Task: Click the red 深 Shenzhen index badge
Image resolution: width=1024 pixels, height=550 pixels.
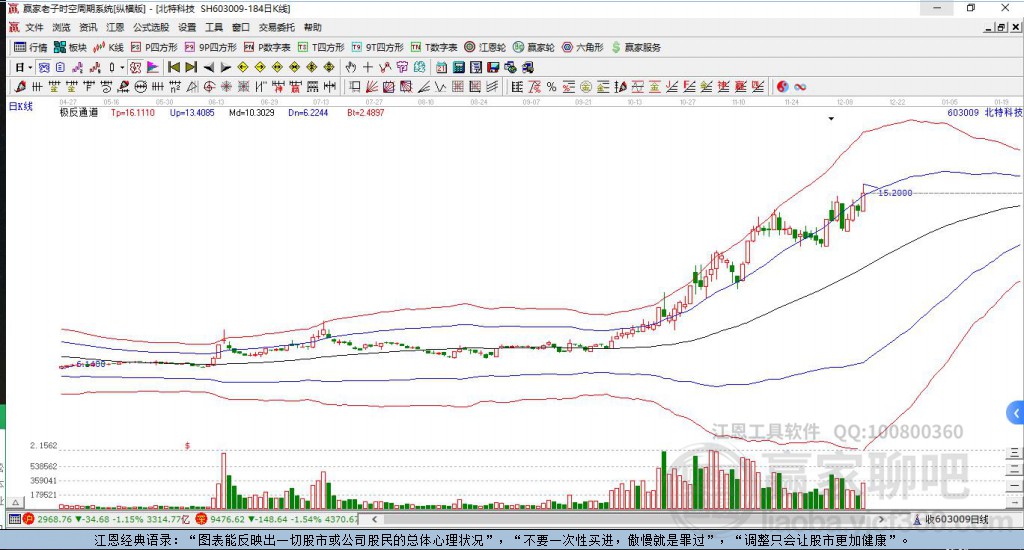Action: [201, 519]
